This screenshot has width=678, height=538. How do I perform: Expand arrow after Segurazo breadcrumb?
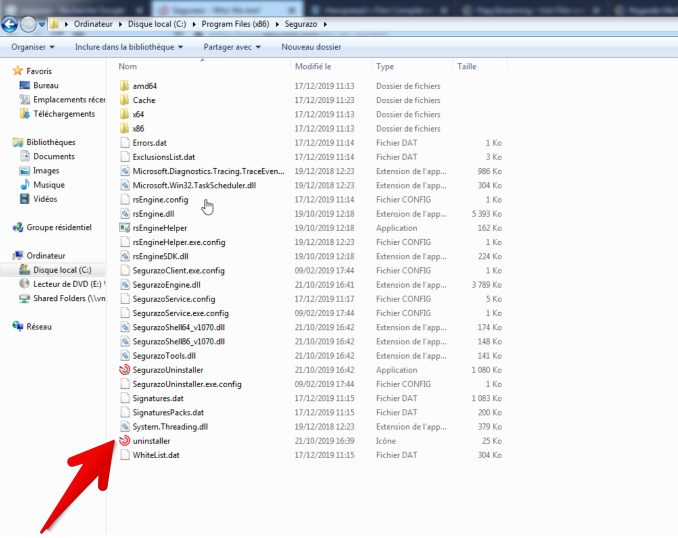325,24
